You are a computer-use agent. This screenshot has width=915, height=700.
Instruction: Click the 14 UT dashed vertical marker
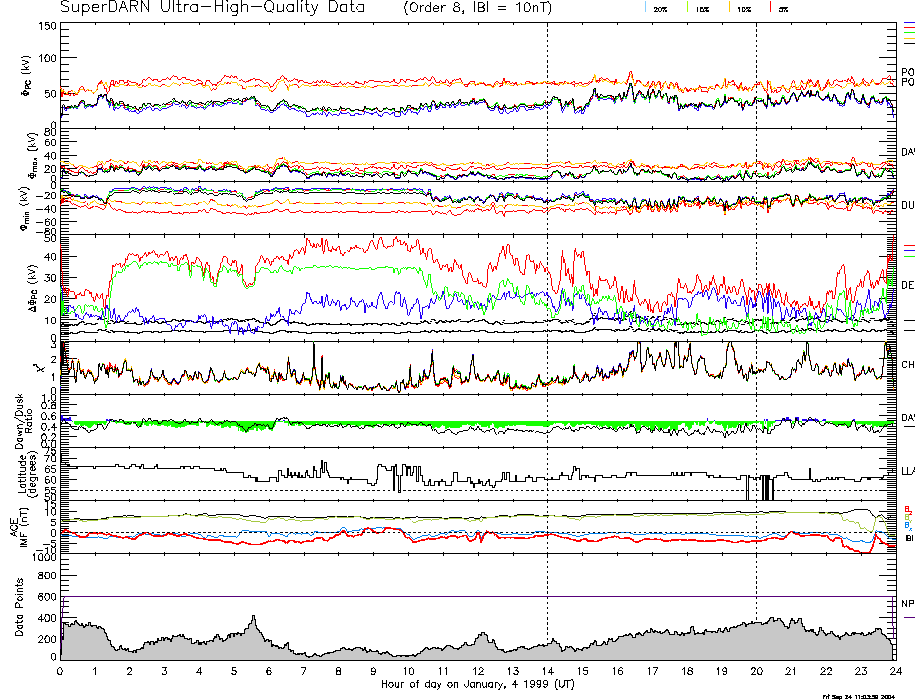point(547,300)
